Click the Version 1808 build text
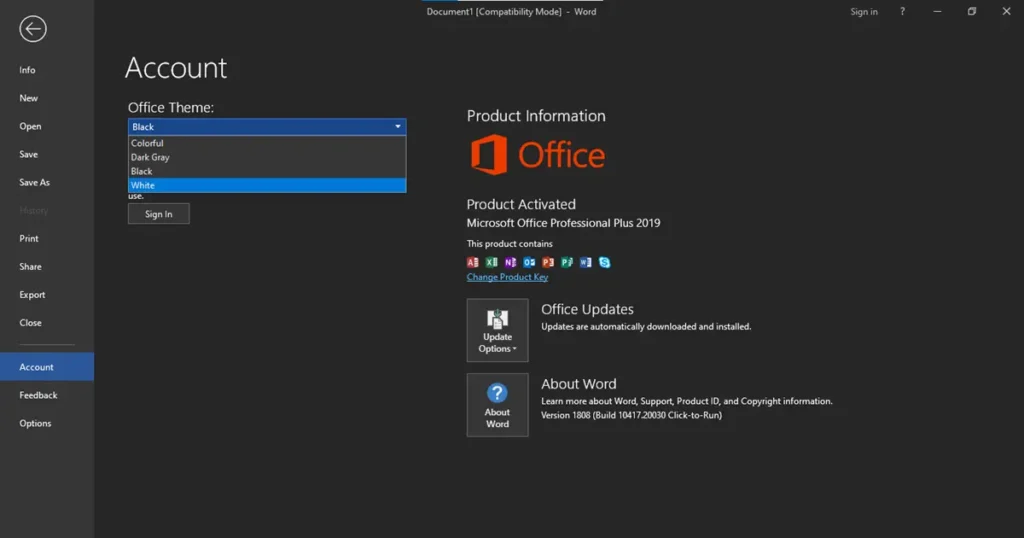Image resolution: width=1024 pixels, height=538 pixels. coord(632,415)
